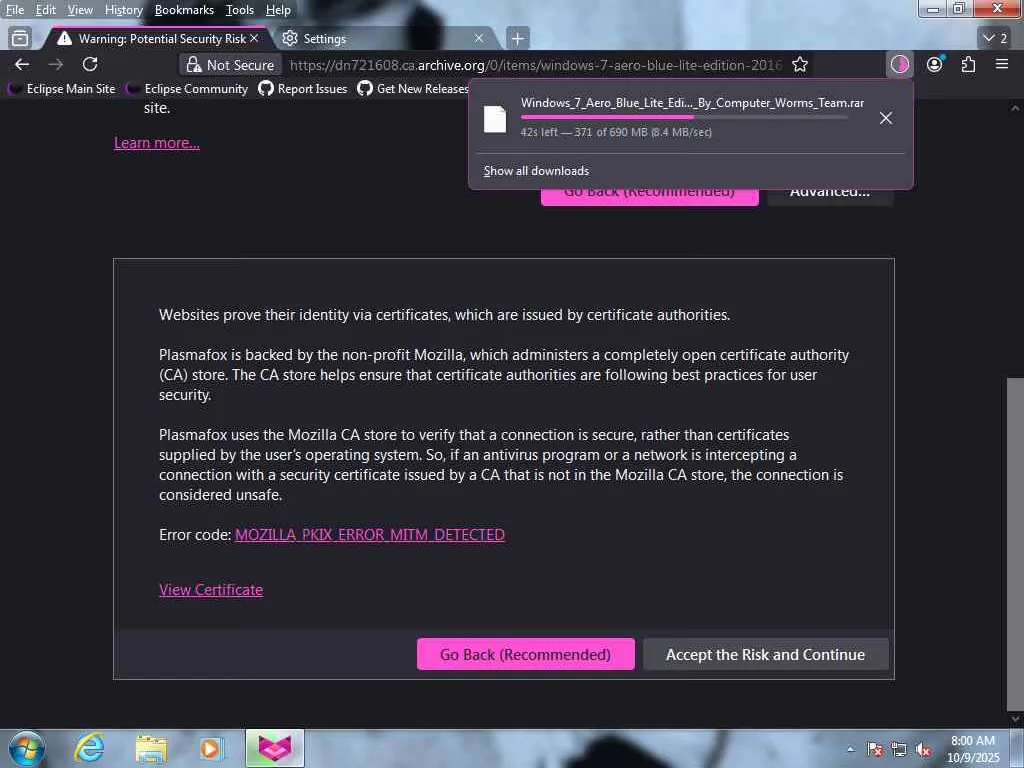Click the MOZILLA_PKIX_ERROR_MITM_DETECTED error code link
The image size is (1024, 768).
click(370, 535)
